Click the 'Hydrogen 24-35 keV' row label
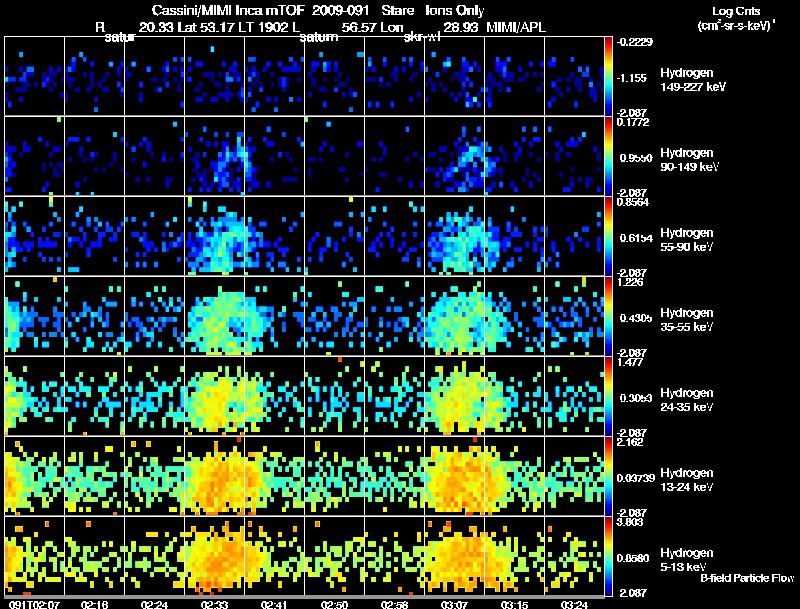 coord(687,400)
